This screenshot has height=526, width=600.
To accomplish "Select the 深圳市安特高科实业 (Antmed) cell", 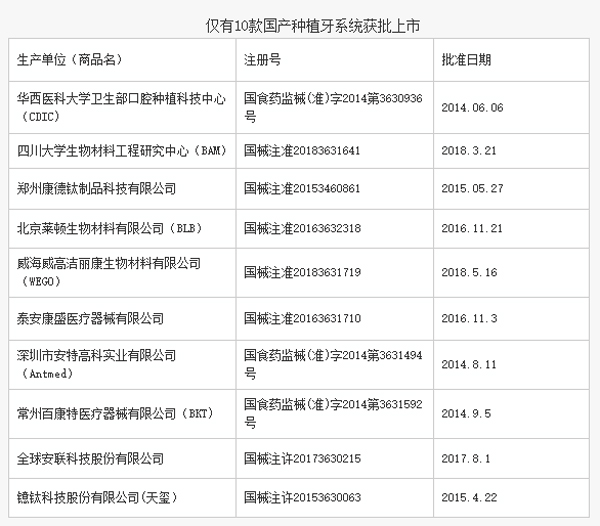I will pyautogui.click(x=97, y=364).
